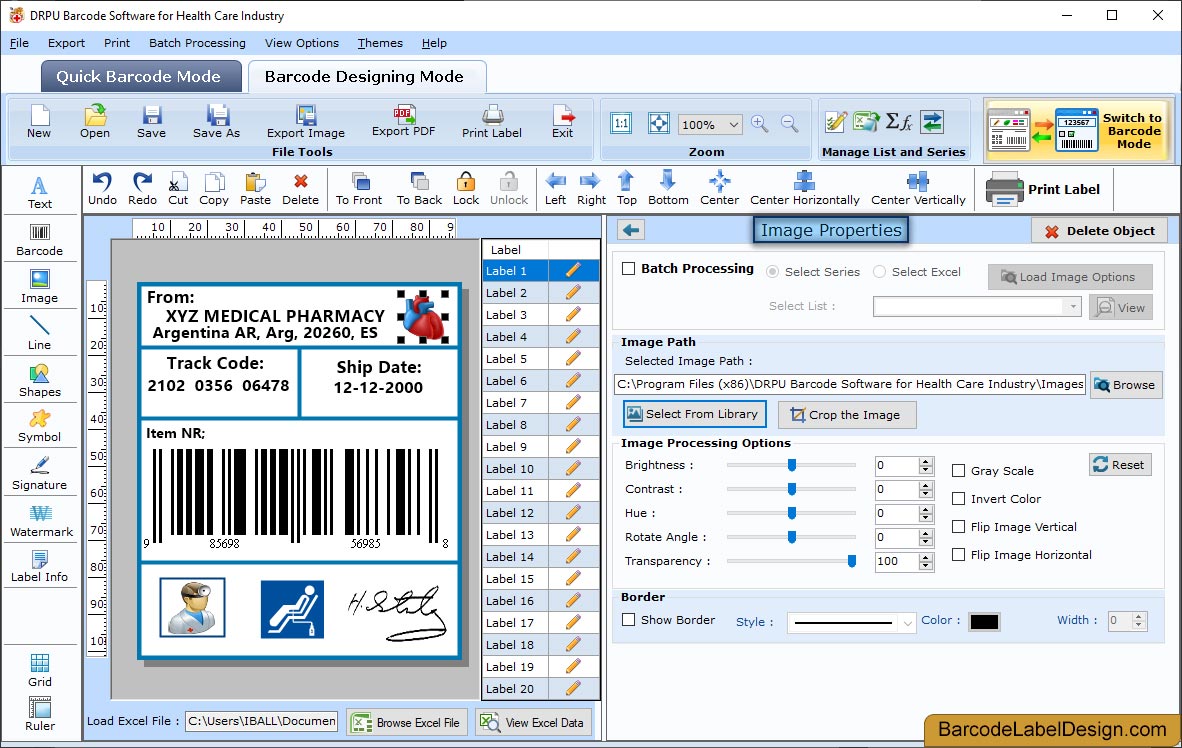The height and width of the screenshot is (748, 1182).
Task: Increase Rotate Angle with up arrow
Action: (926, 532)
